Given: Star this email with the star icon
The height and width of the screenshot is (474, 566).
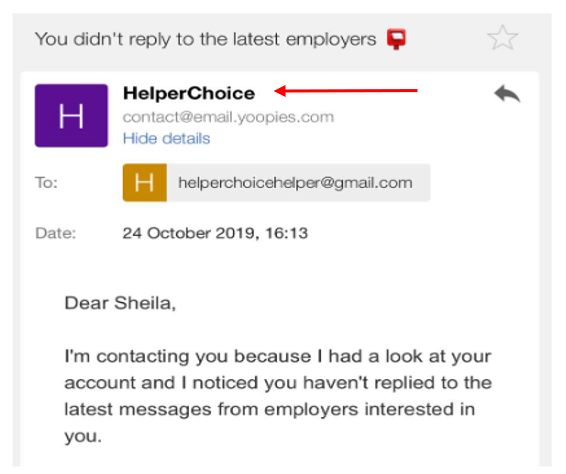Looking at the screenshot, I should coord(502,38).
